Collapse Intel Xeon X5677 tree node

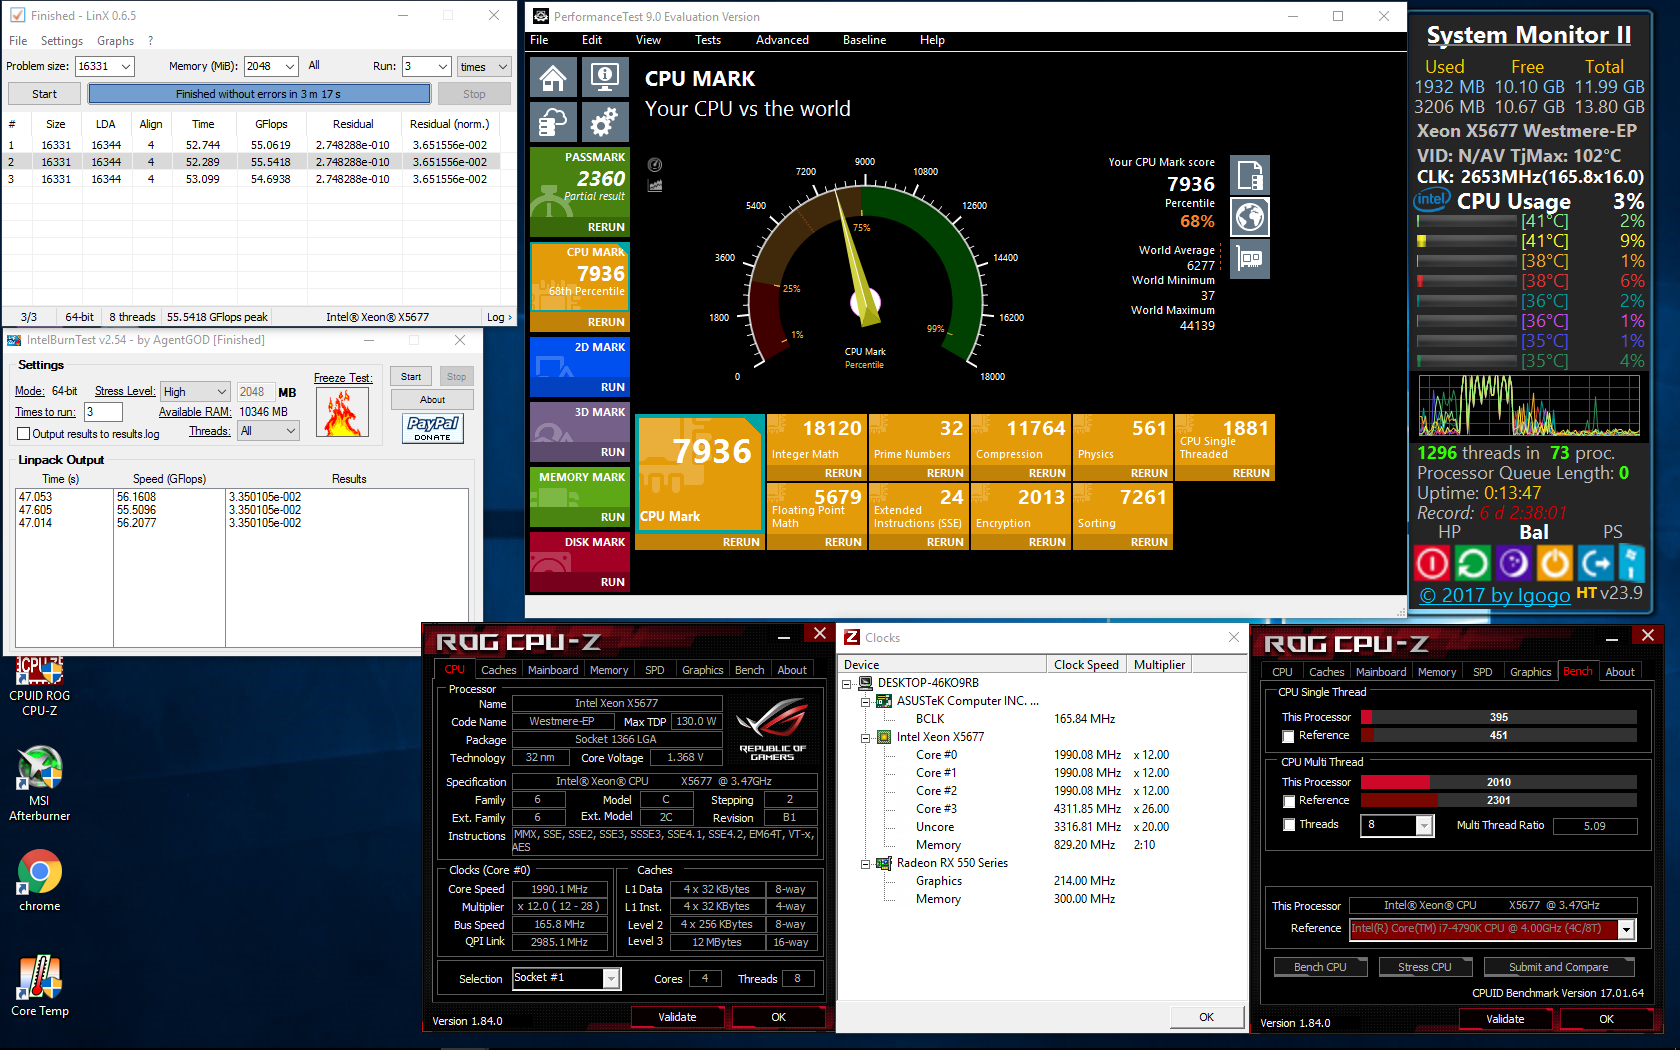point(867,738)
